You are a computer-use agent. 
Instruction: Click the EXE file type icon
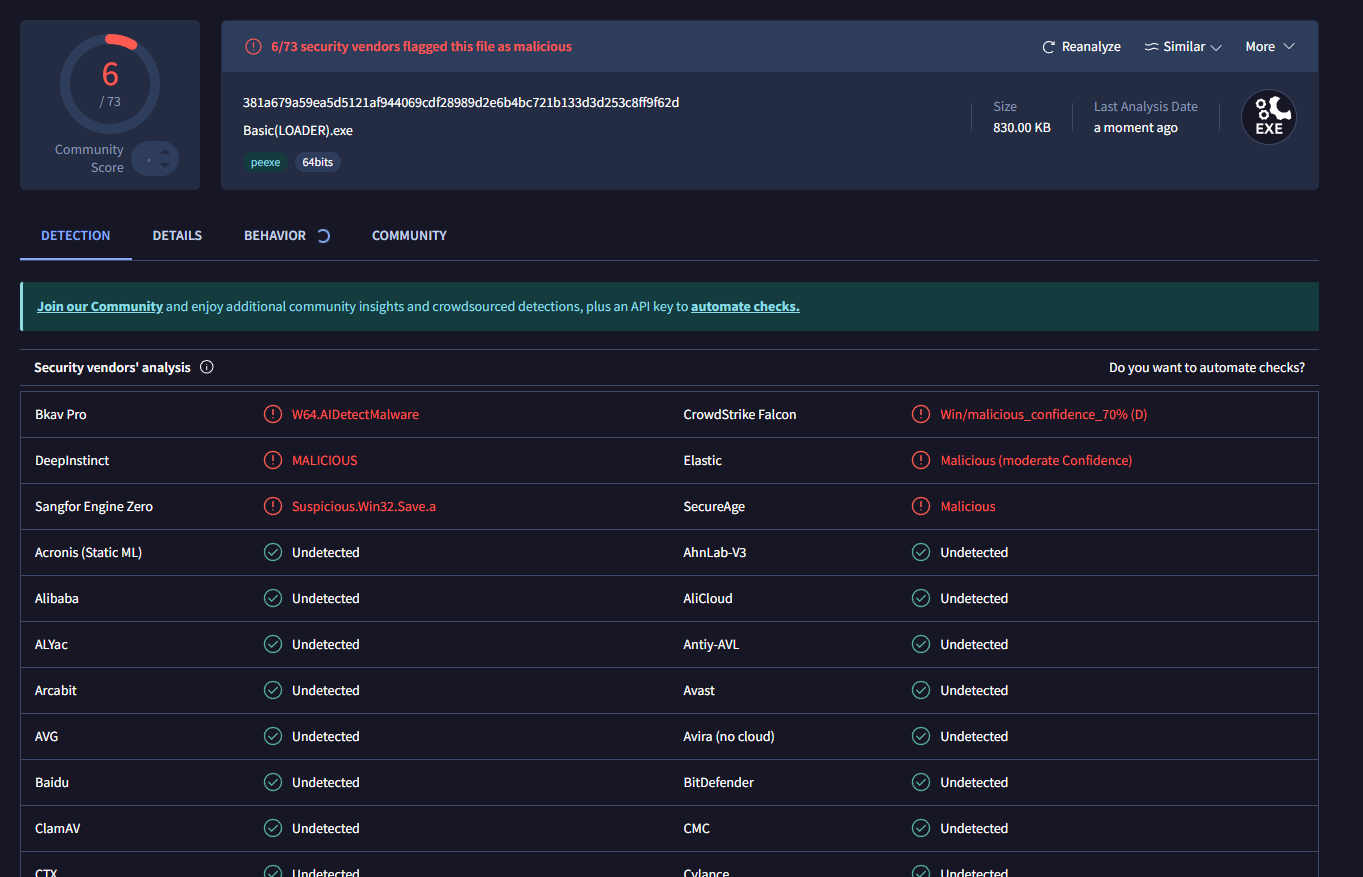[1268, 118]
